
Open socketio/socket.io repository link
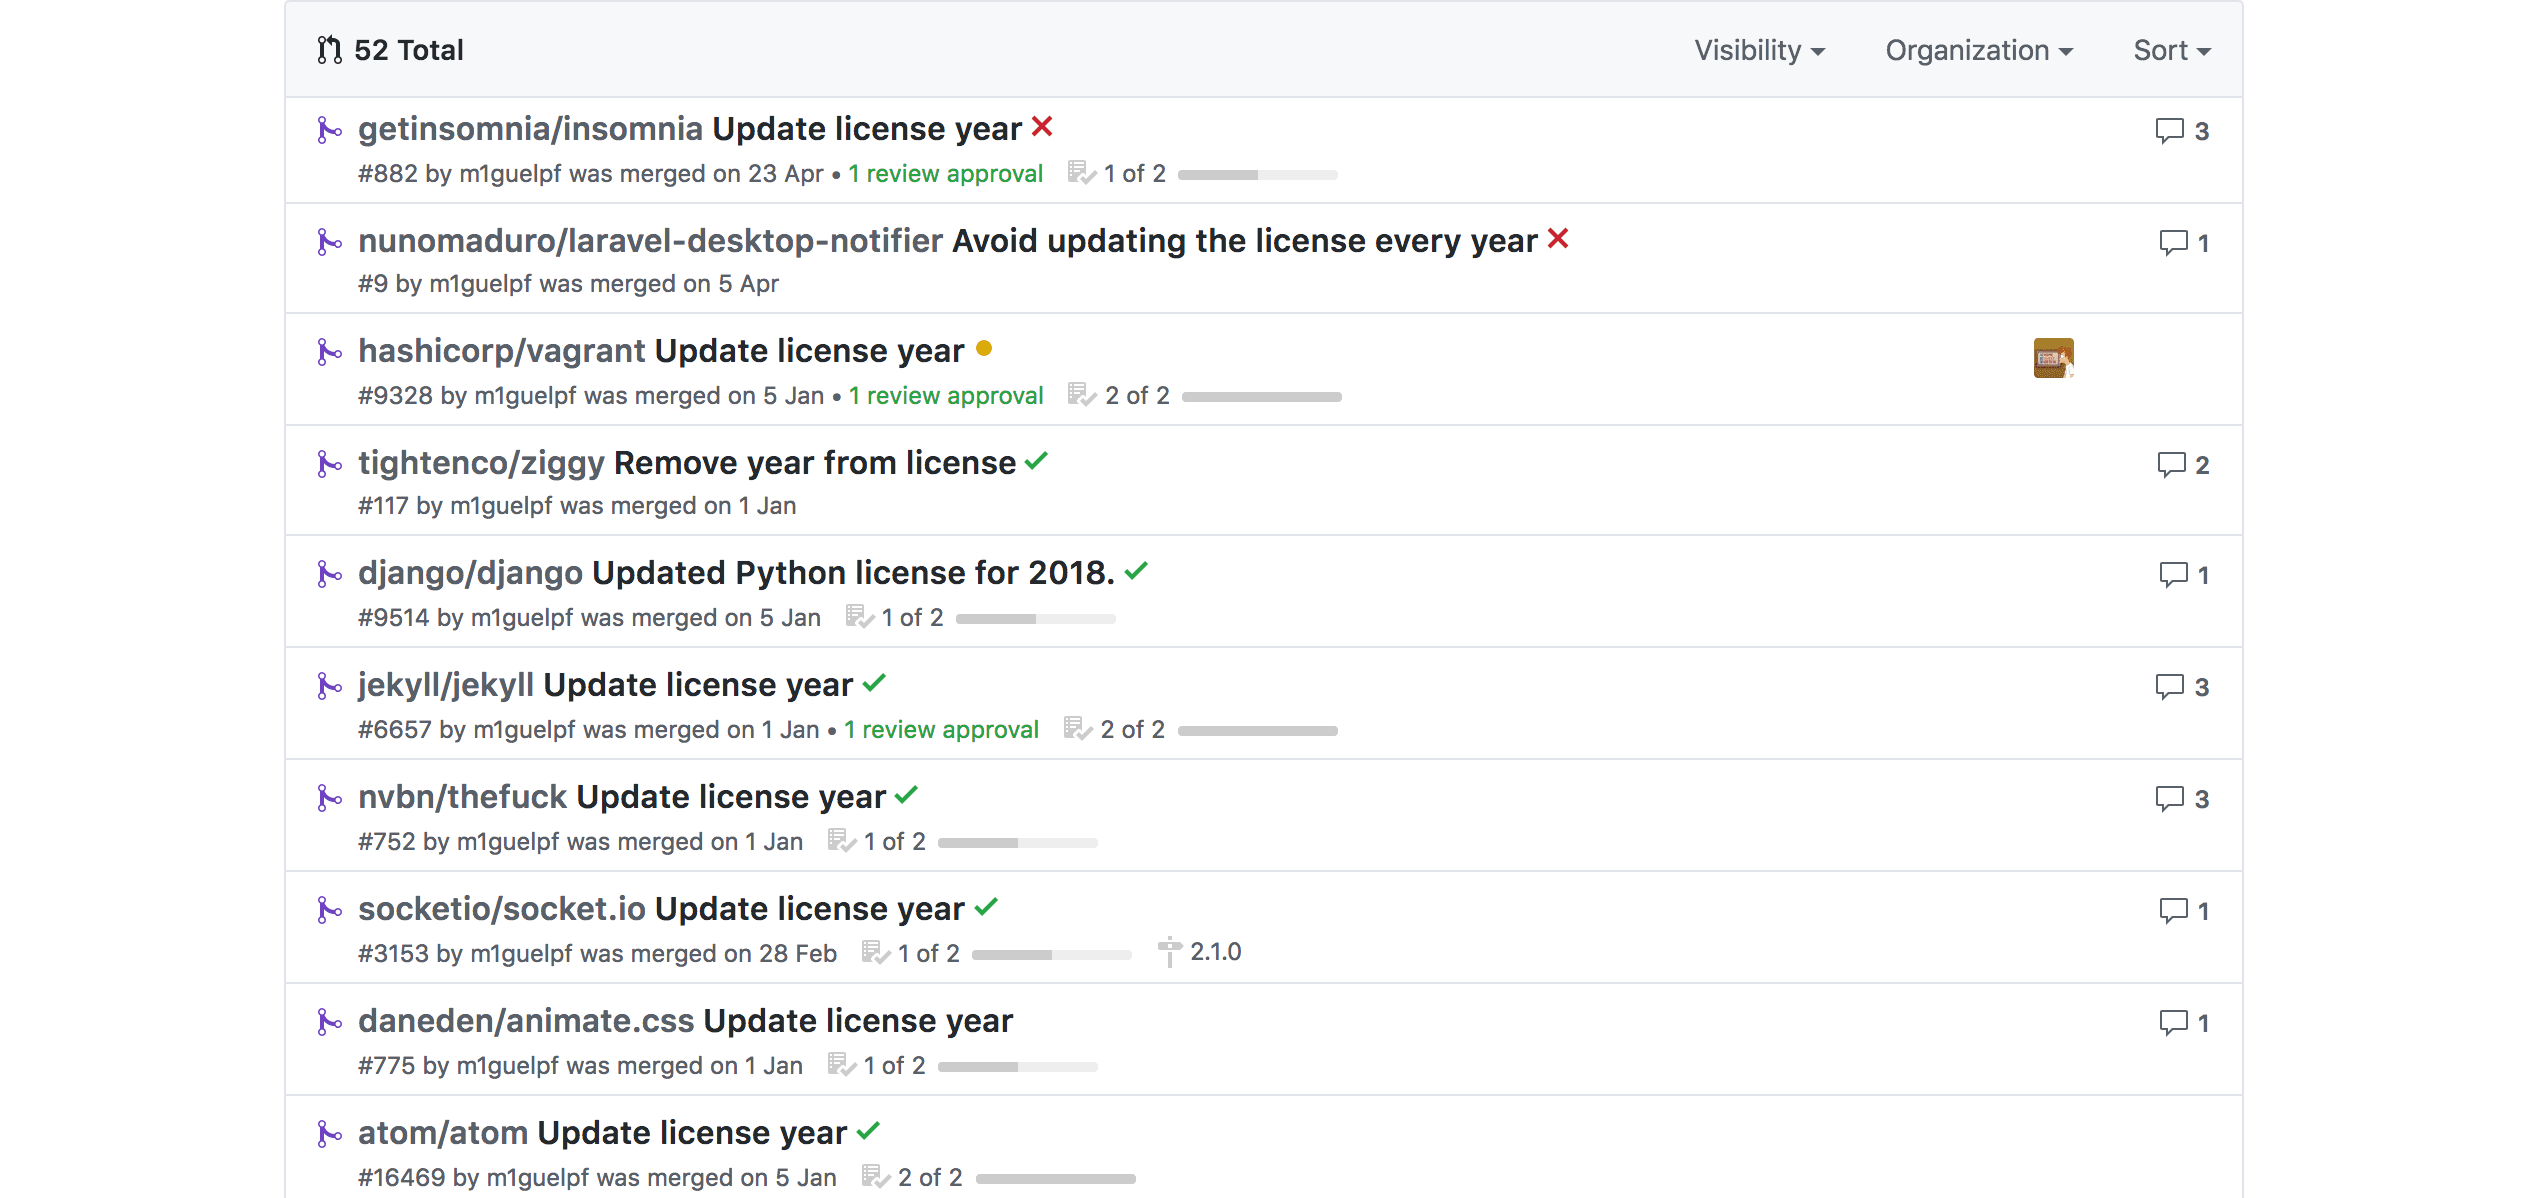502,909
